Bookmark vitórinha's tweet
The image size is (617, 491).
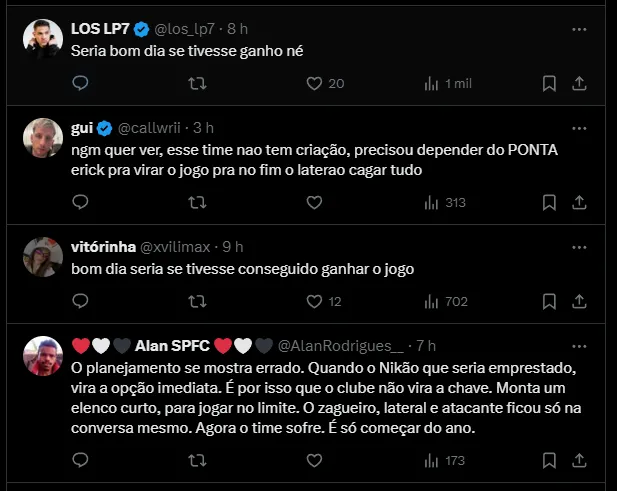pos(549,301)
